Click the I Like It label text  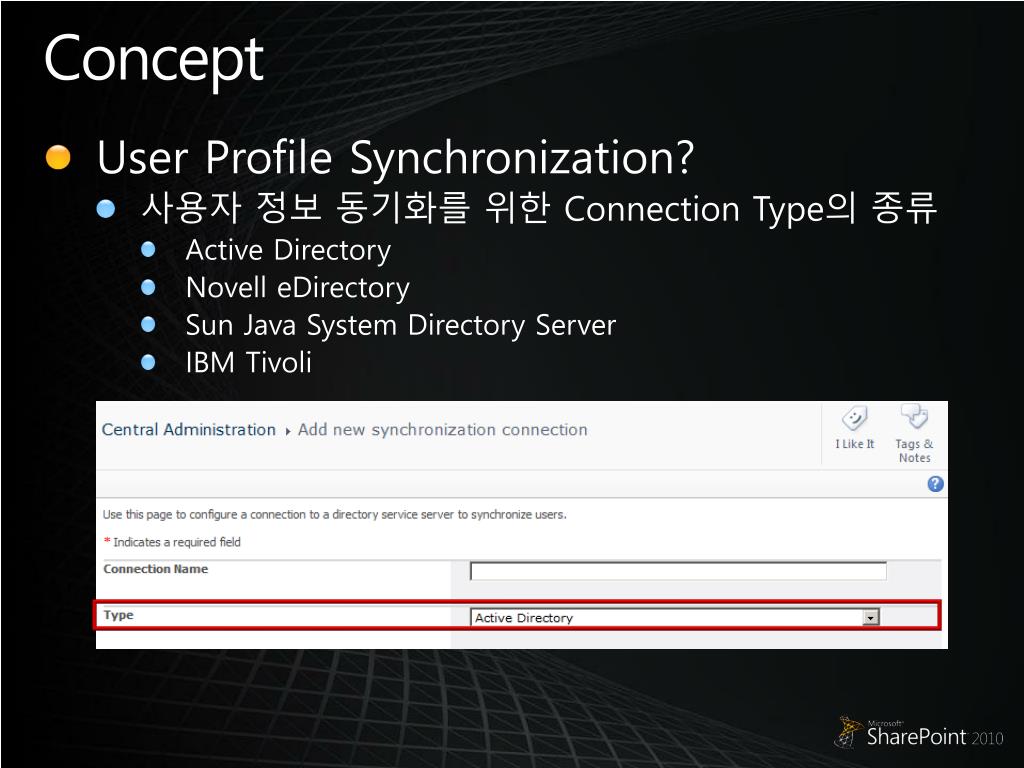(x=854, y=444)
